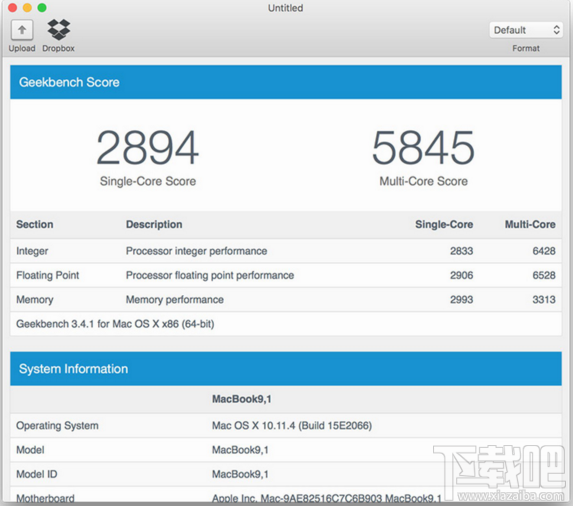Screen dimensions: 573x506
Task: Click the Section column header
Action: 35,224
